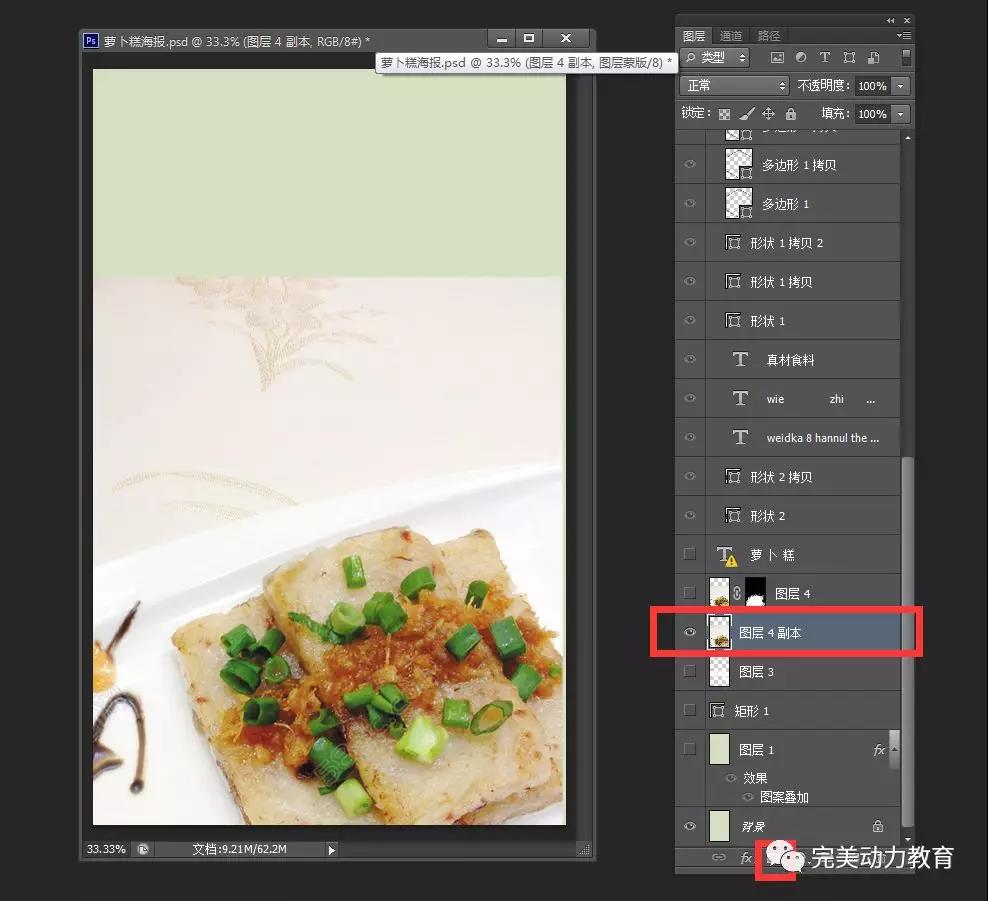Click the 图层 4 layer mask thumbnail
The width and height of the screenshot is (988, 901).
click(755, 593)
